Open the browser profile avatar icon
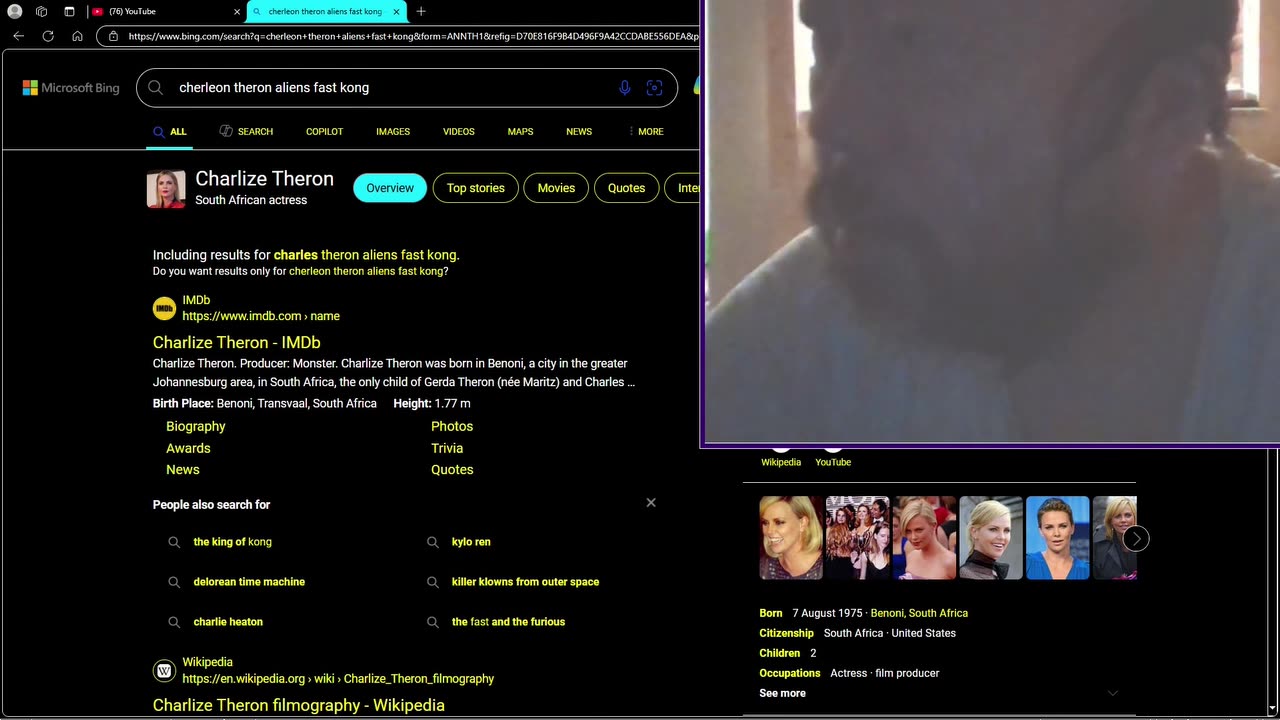This screenshot has width=1280, height=720. [14, 11]
